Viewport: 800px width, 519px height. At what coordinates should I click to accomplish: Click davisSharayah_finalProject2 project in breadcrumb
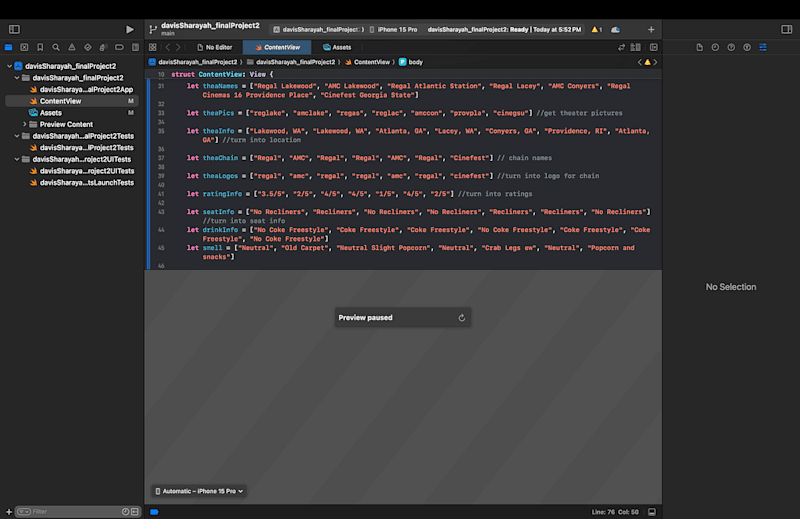coord(193,62)
